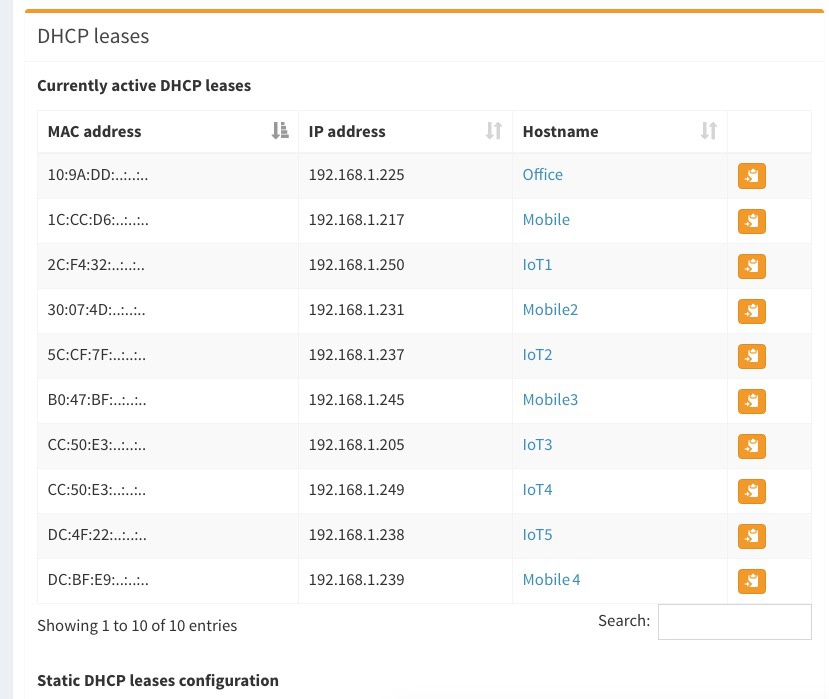Add static mapping for IoT1
Image resolution: width=829 pixels, height=699 pixels.
(x=751, y=265)
